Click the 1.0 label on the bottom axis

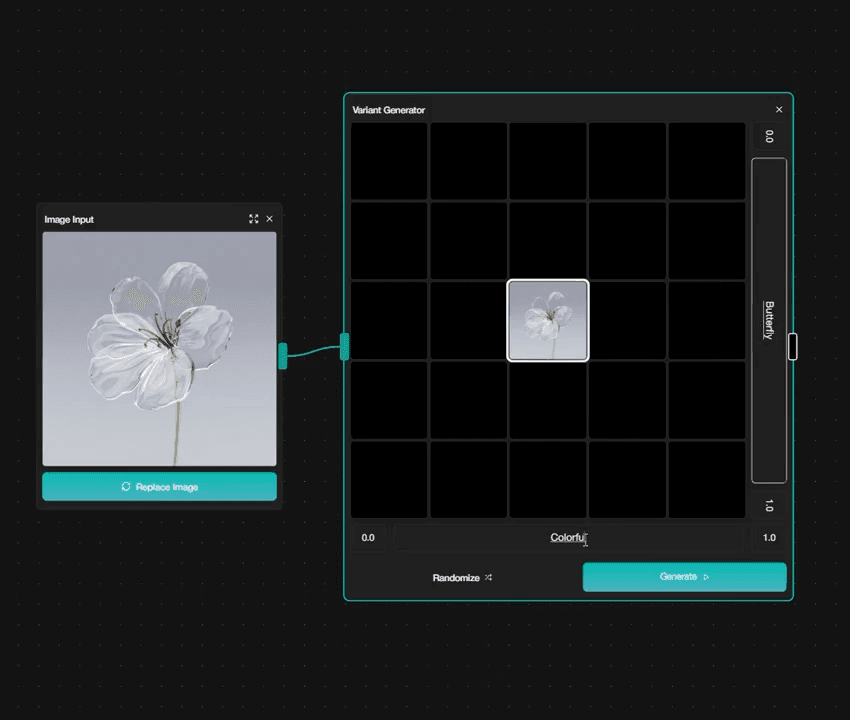click(x=769, y=537)
